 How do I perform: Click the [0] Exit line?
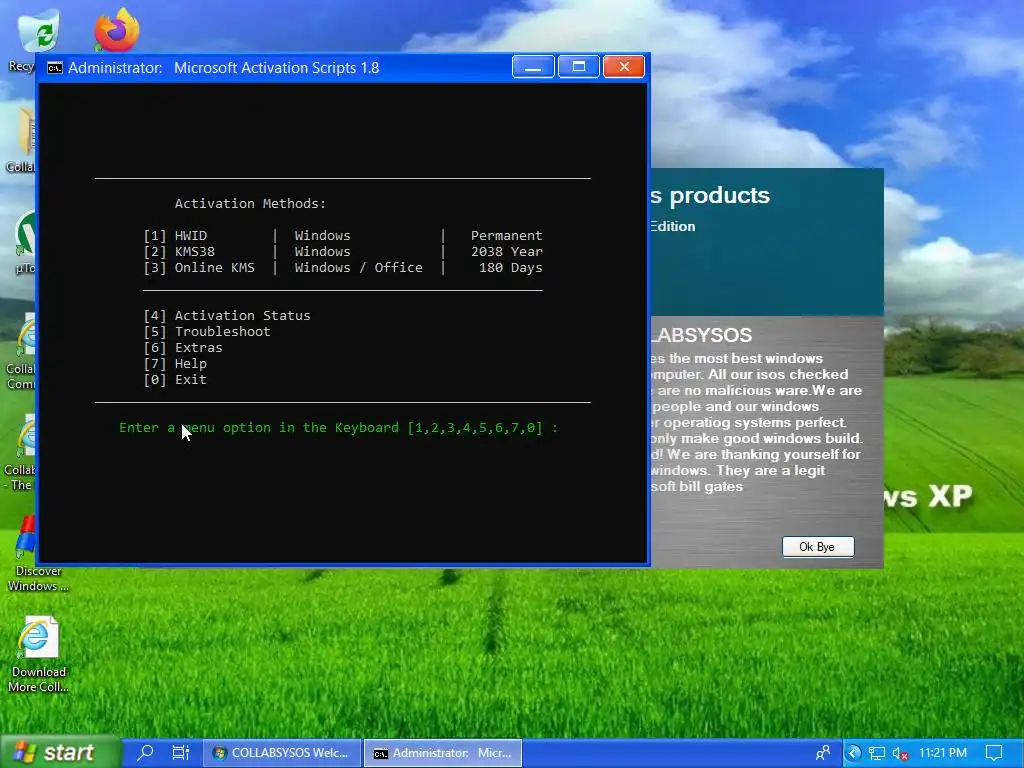(175, 379)
